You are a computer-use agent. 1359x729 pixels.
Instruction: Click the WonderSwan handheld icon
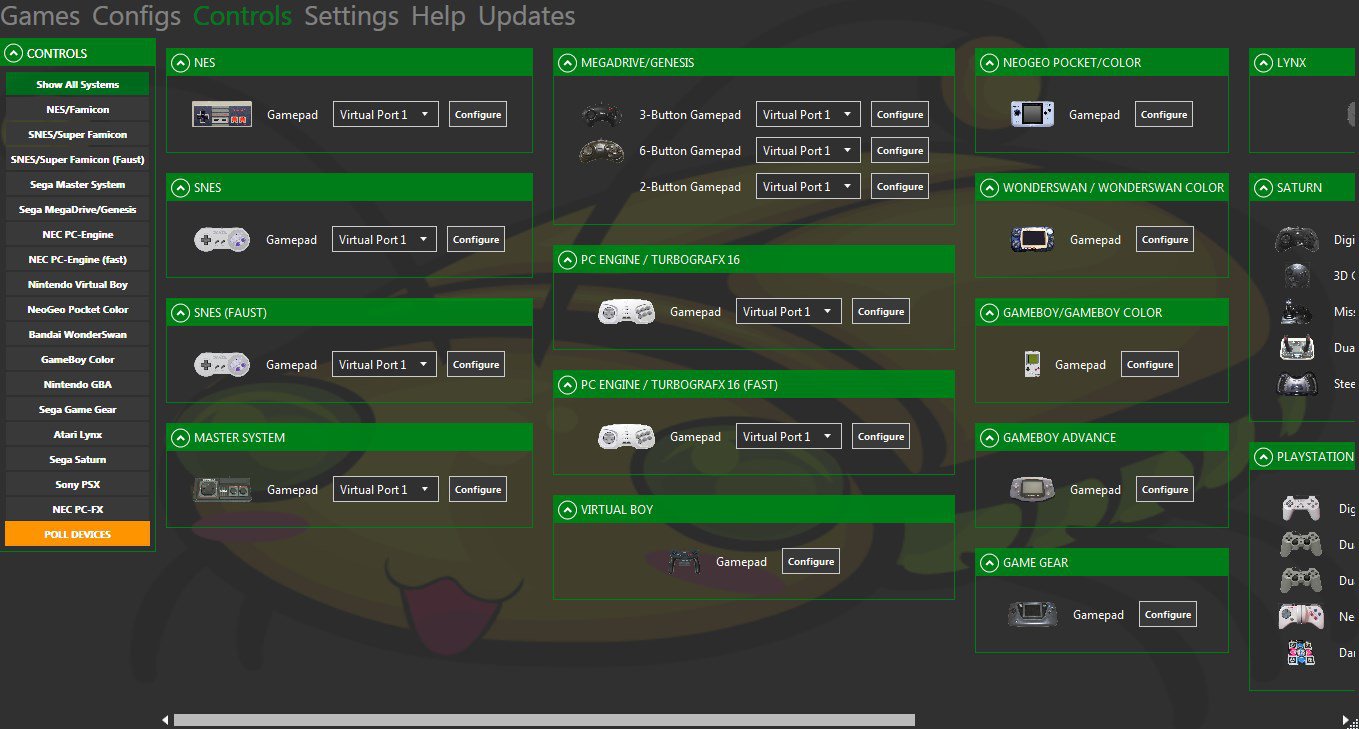pyautogui.click(x=1032, y=239)
